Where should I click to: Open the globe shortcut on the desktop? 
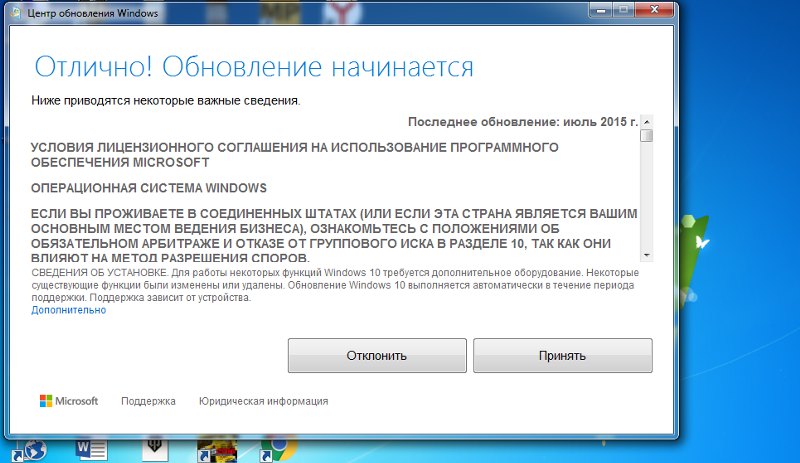pyautogui.click(x=29, y=450)
